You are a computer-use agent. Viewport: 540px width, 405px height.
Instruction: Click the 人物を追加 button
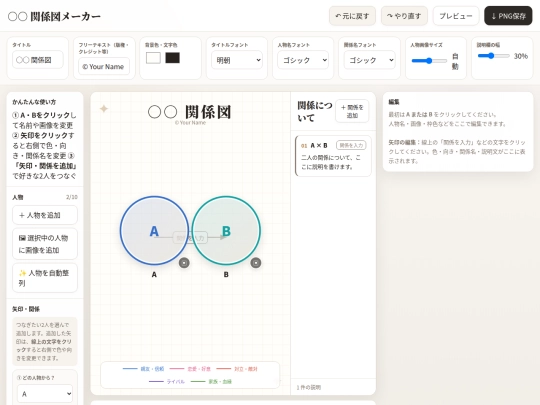pos(45,215)
